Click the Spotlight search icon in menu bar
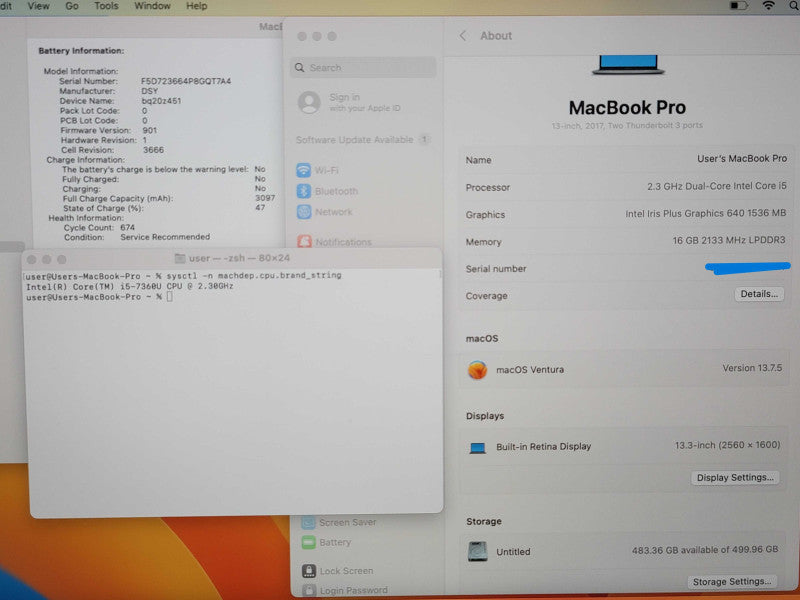This screenshot has width=800, height=600. (x=794, y=6)
